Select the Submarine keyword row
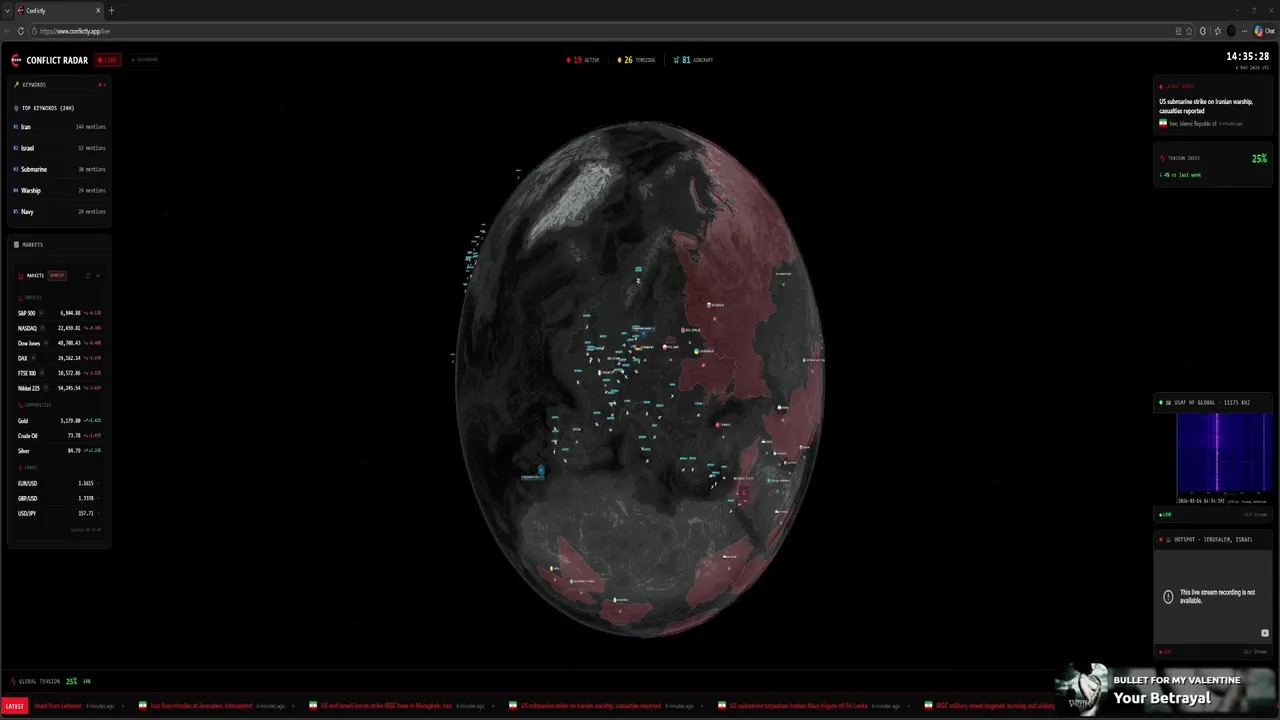 click(59, 169)
